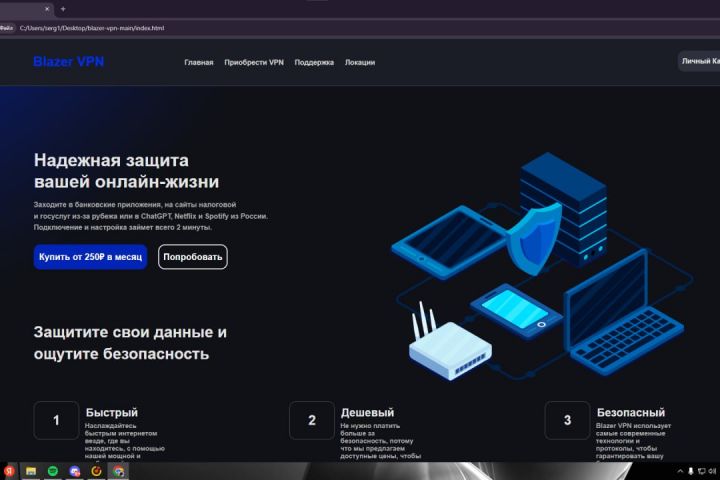
Task: Click Купить от 250₽ в месяц button
Action: [x=90, y=257]
